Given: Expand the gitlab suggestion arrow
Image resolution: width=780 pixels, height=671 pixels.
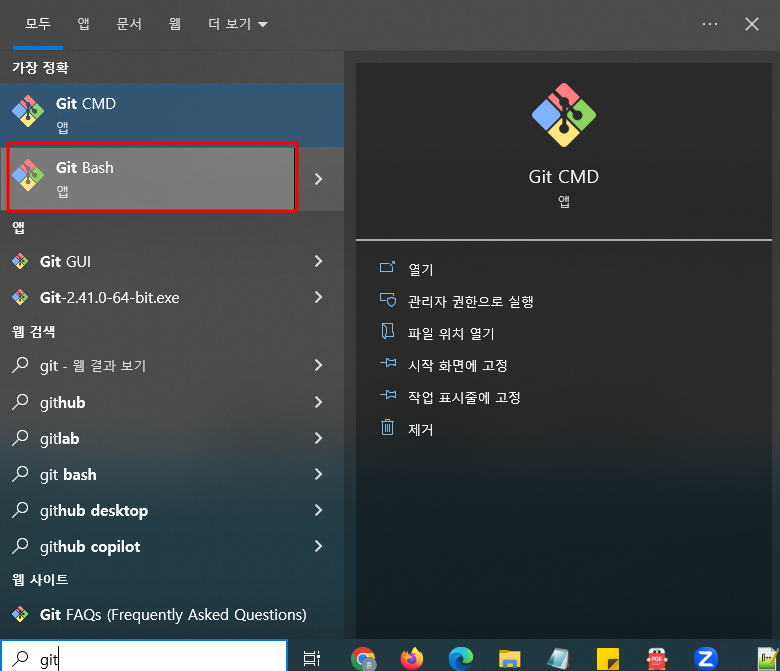Looking at the screenshot, I should tap(319, 438).
